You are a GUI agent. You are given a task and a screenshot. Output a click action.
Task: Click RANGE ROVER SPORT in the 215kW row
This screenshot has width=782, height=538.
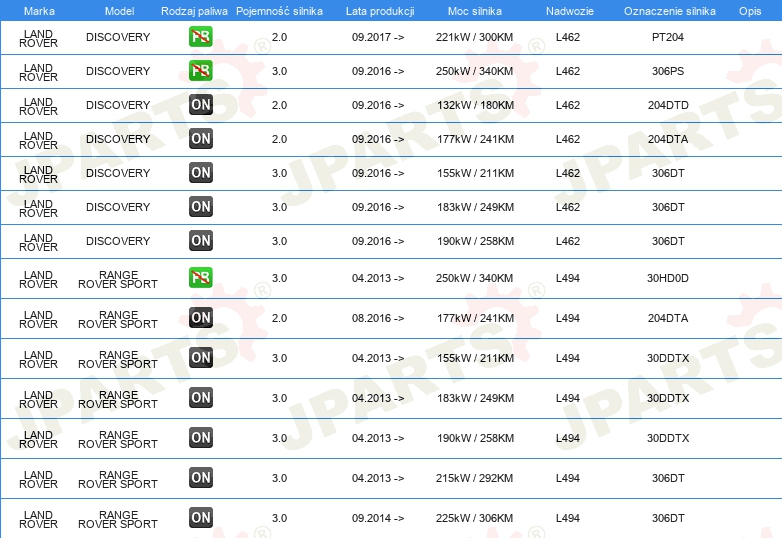pyautogui.click(x=118, y=479)
